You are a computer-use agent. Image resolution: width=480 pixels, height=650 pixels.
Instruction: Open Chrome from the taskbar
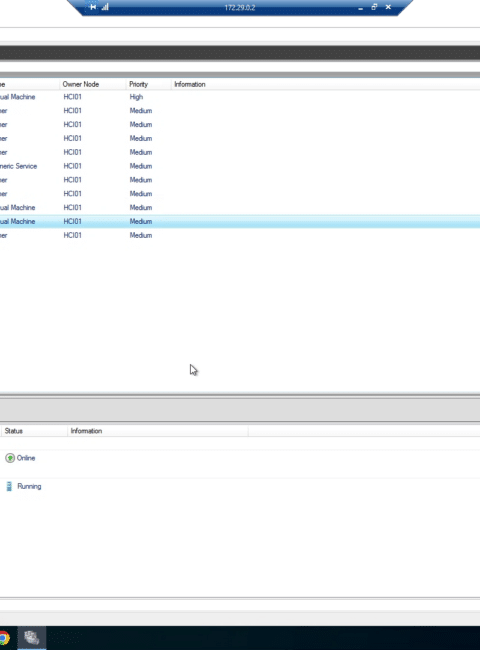(4, 638)
